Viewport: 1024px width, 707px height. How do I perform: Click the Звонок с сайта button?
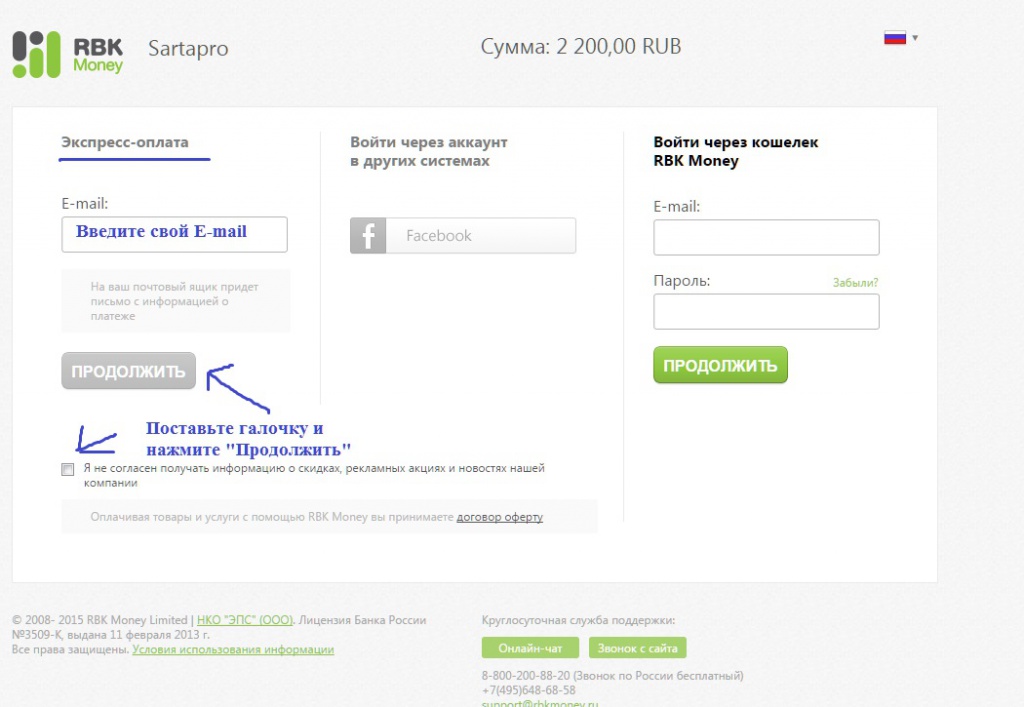(x=637, y=648)
